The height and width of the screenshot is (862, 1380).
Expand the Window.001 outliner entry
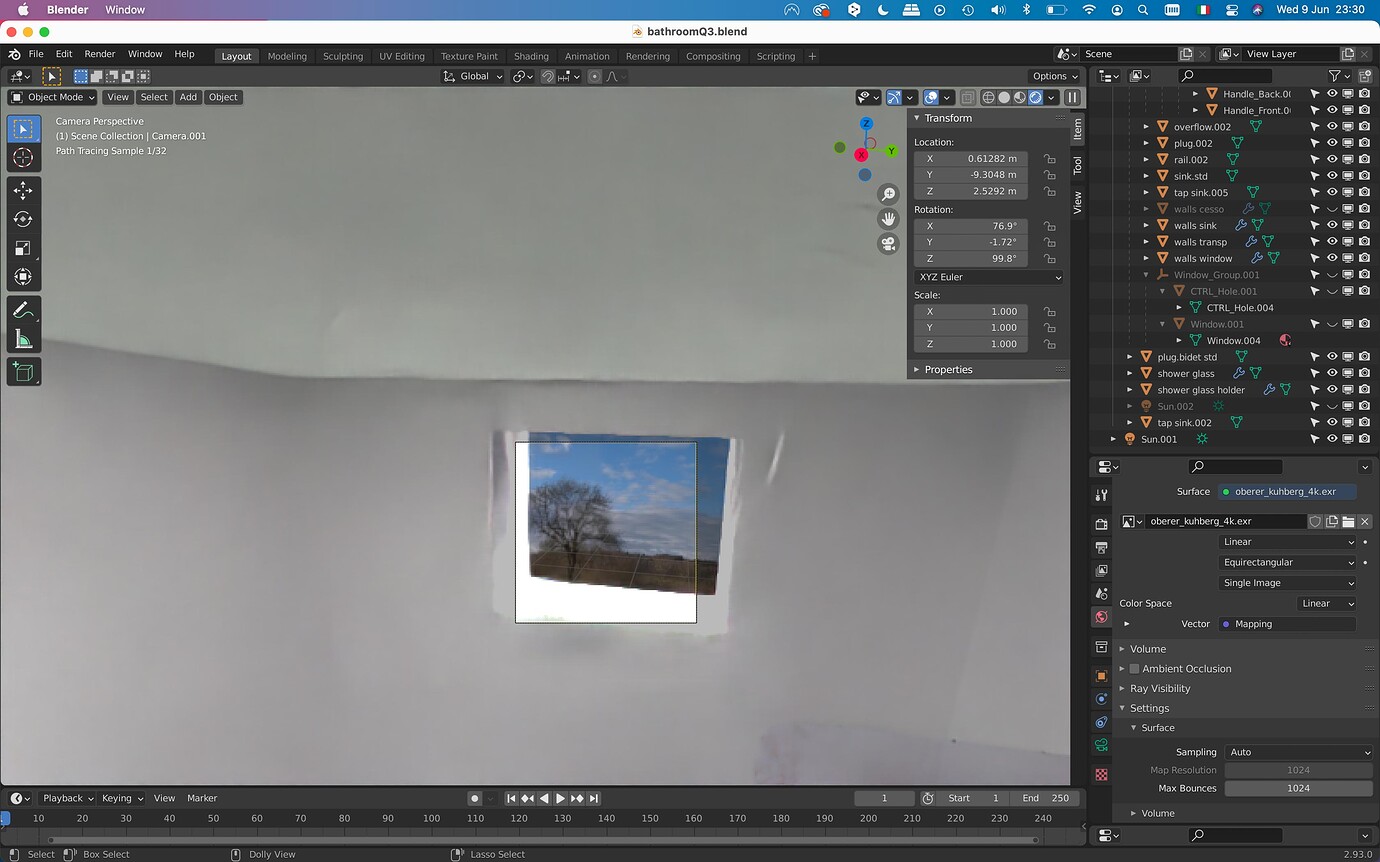click(1160, 323)
